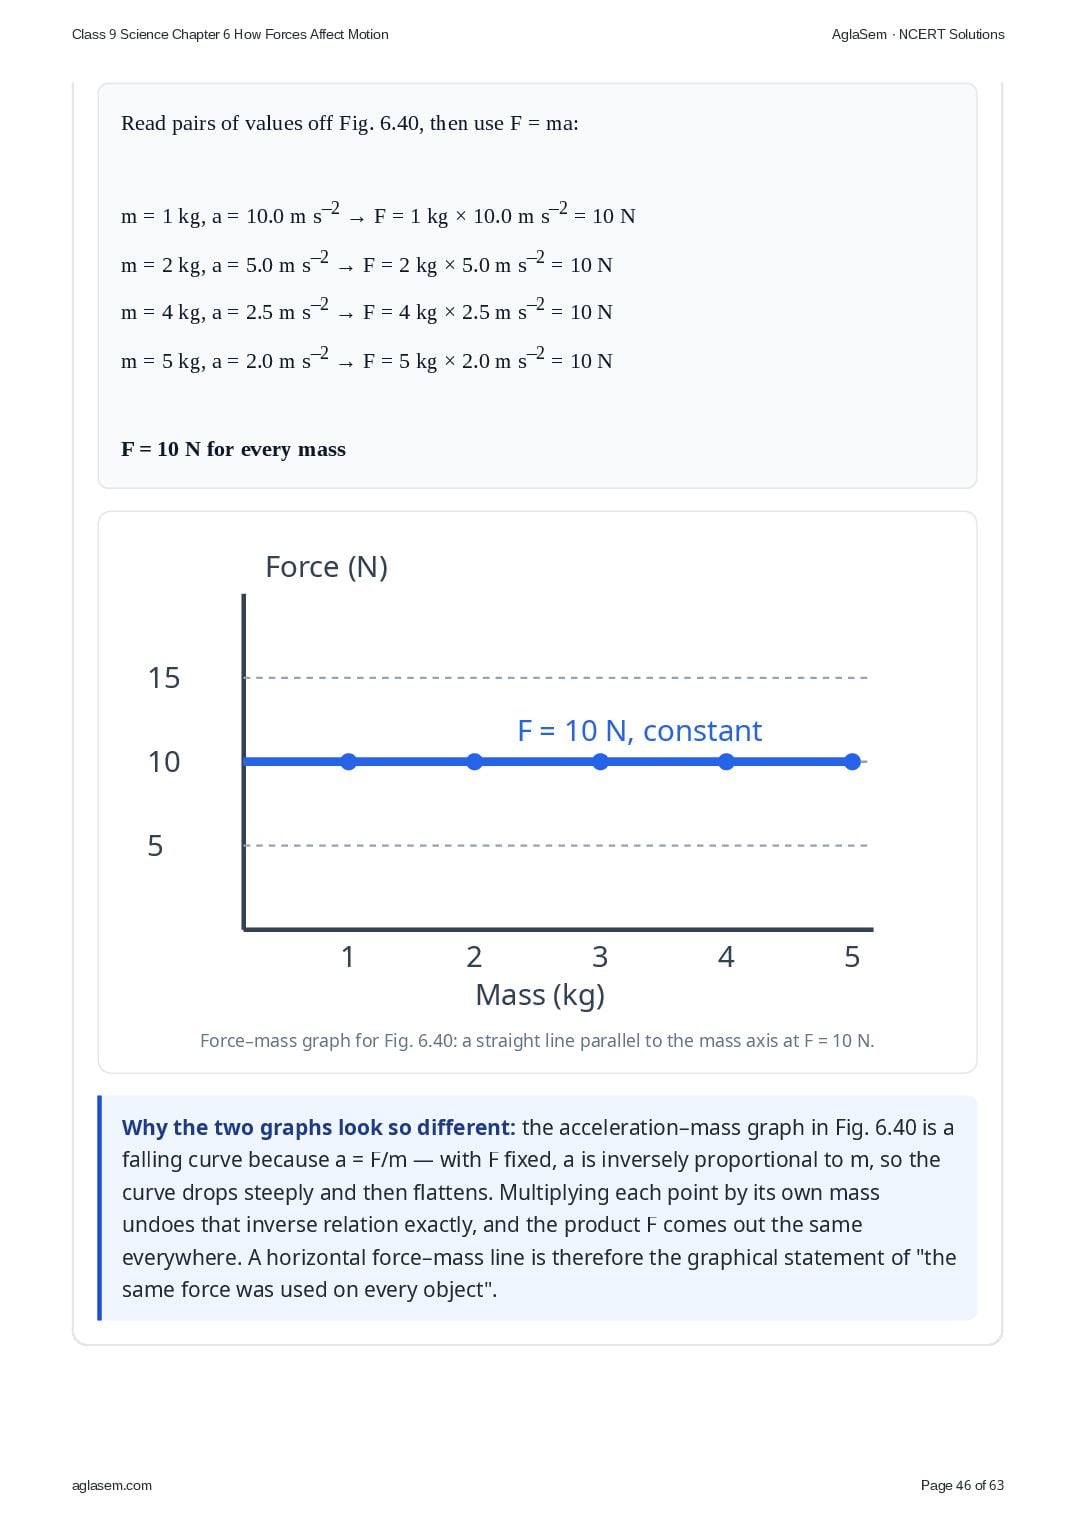Click the Force (N) axis title

tap(326, 567)
